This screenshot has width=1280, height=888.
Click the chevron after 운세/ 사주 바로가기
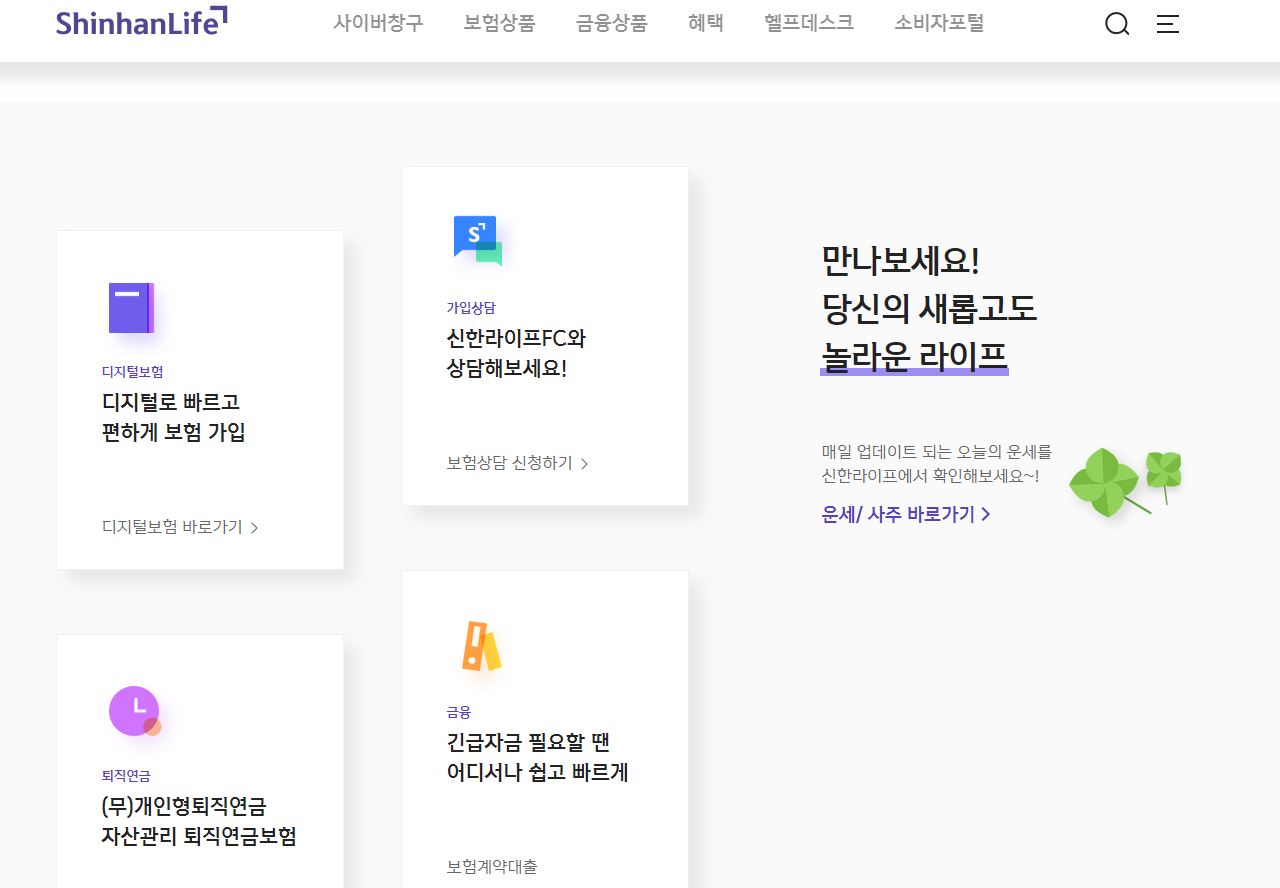(x=985, y=514)
